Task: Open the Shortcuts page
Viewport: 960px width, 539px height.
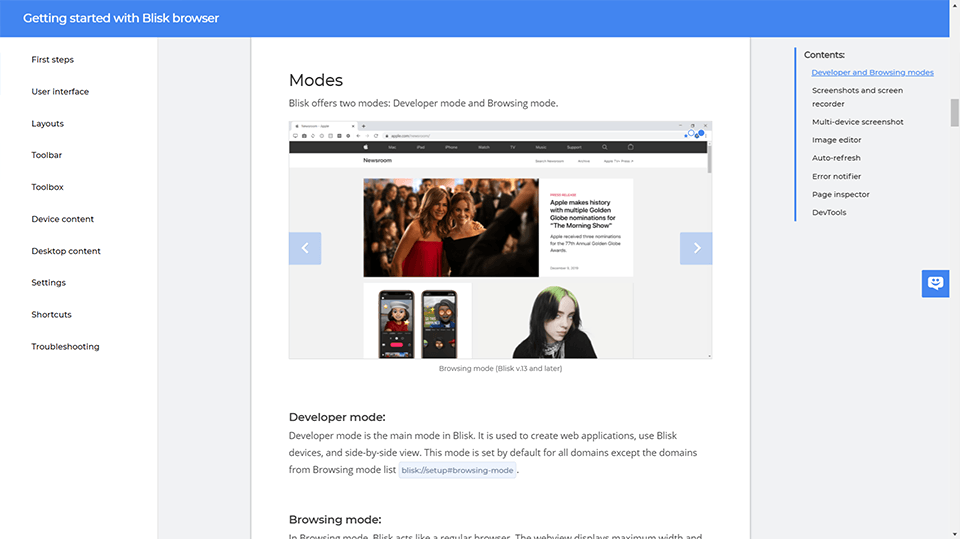Action: click(x=51, y=314)
